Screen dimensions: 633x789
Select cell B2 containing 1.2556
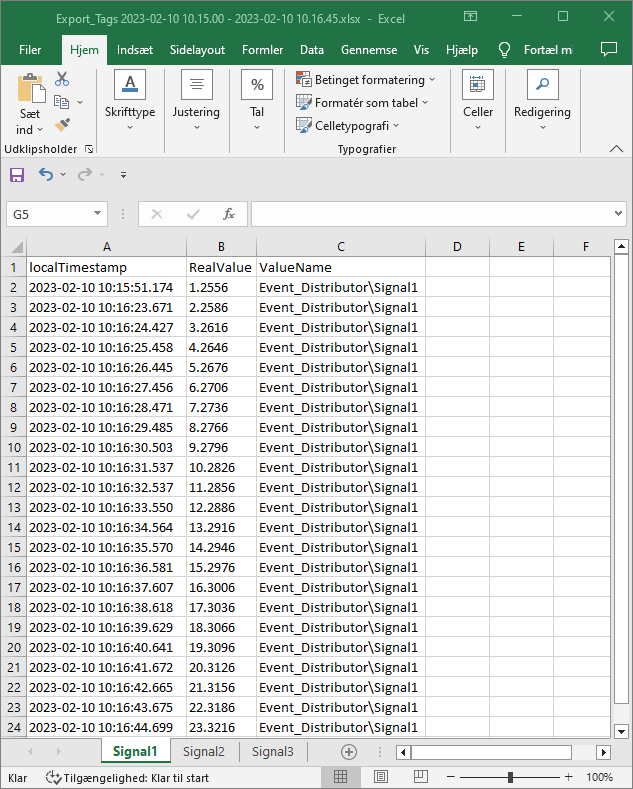point(220,287)
